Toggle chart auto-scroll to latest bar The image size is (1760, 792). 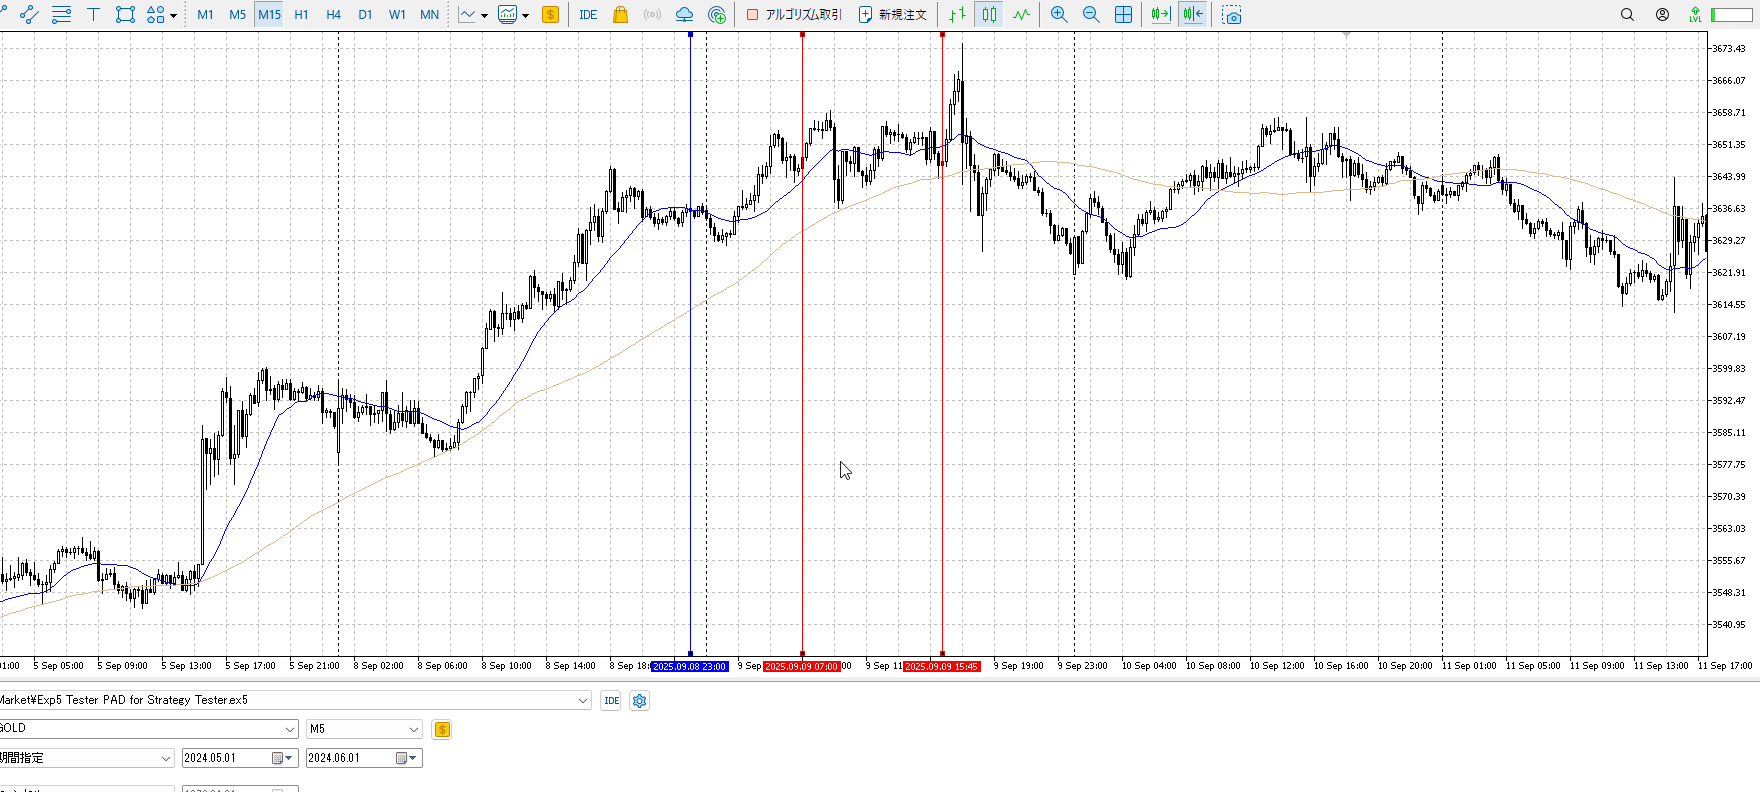(1160, 14)
